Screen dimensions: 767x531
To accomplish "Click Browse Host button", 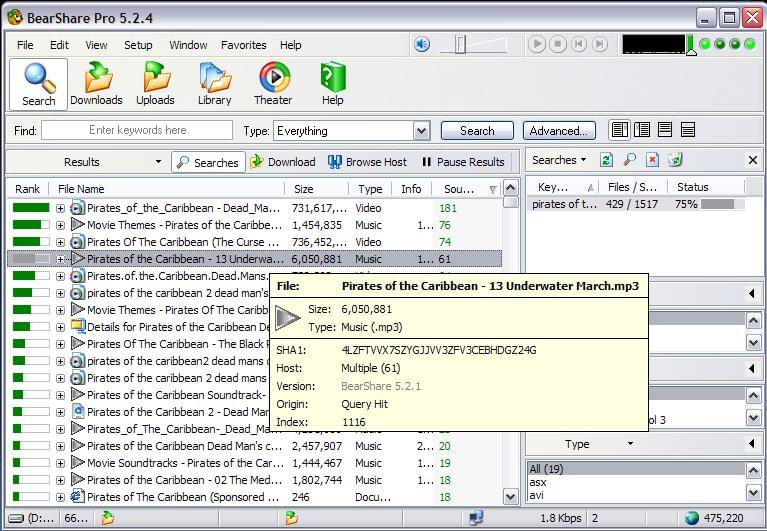I will 367,162.
